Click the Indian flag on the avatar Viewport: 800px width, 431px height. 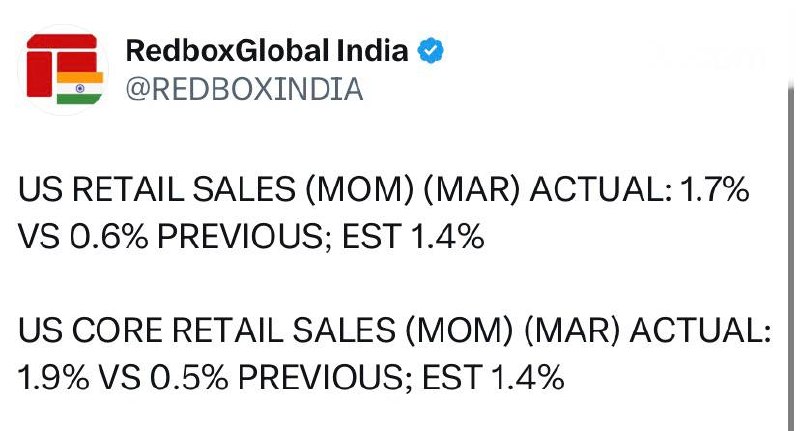(80, 87)
